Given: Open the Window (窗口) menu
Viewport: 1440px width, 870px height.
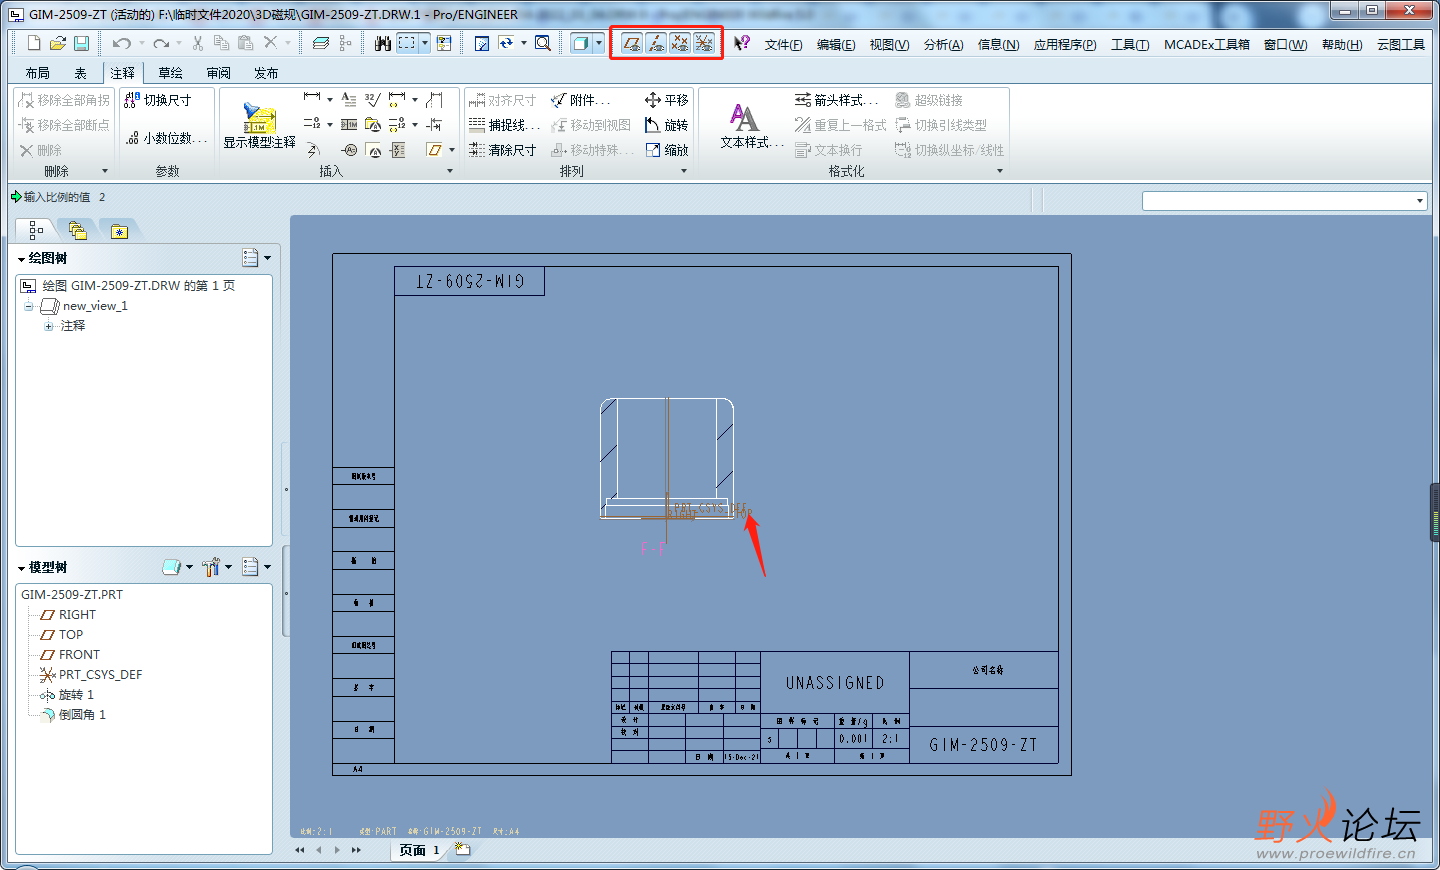Looking at the screenshot, I should click(1285, 44).
